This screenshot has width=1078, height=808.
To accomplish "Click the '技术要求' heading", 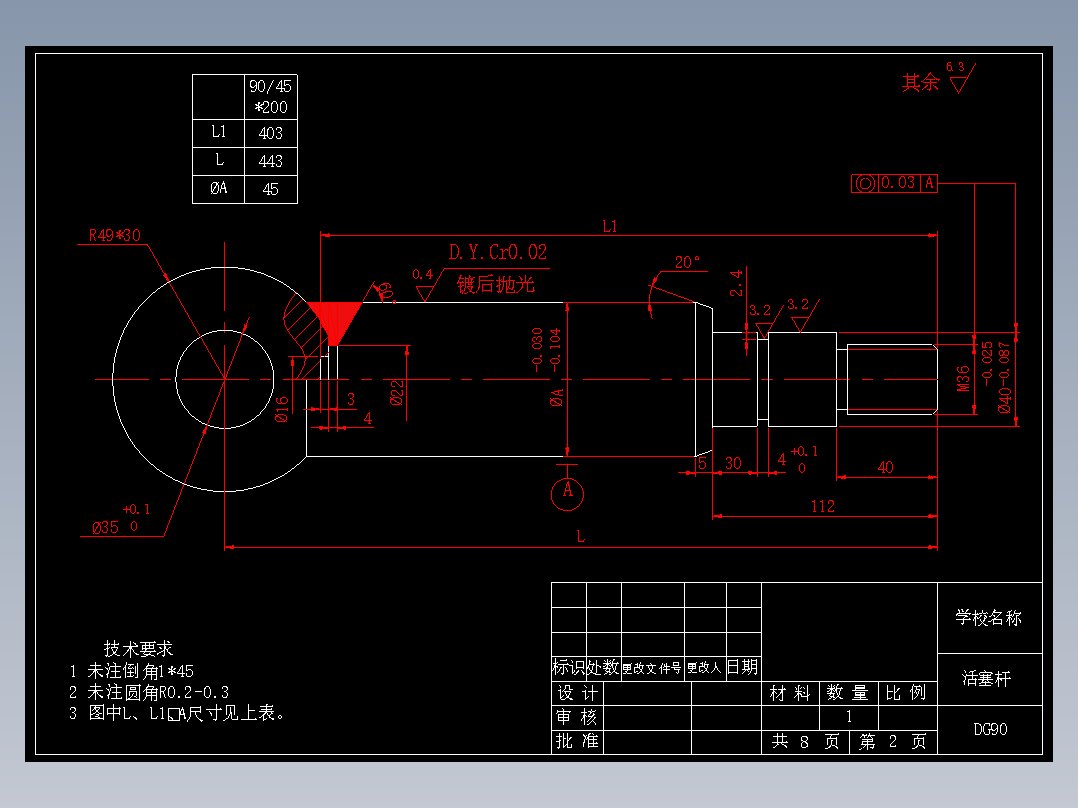I will pyautogui.click(x=138, y=649).
